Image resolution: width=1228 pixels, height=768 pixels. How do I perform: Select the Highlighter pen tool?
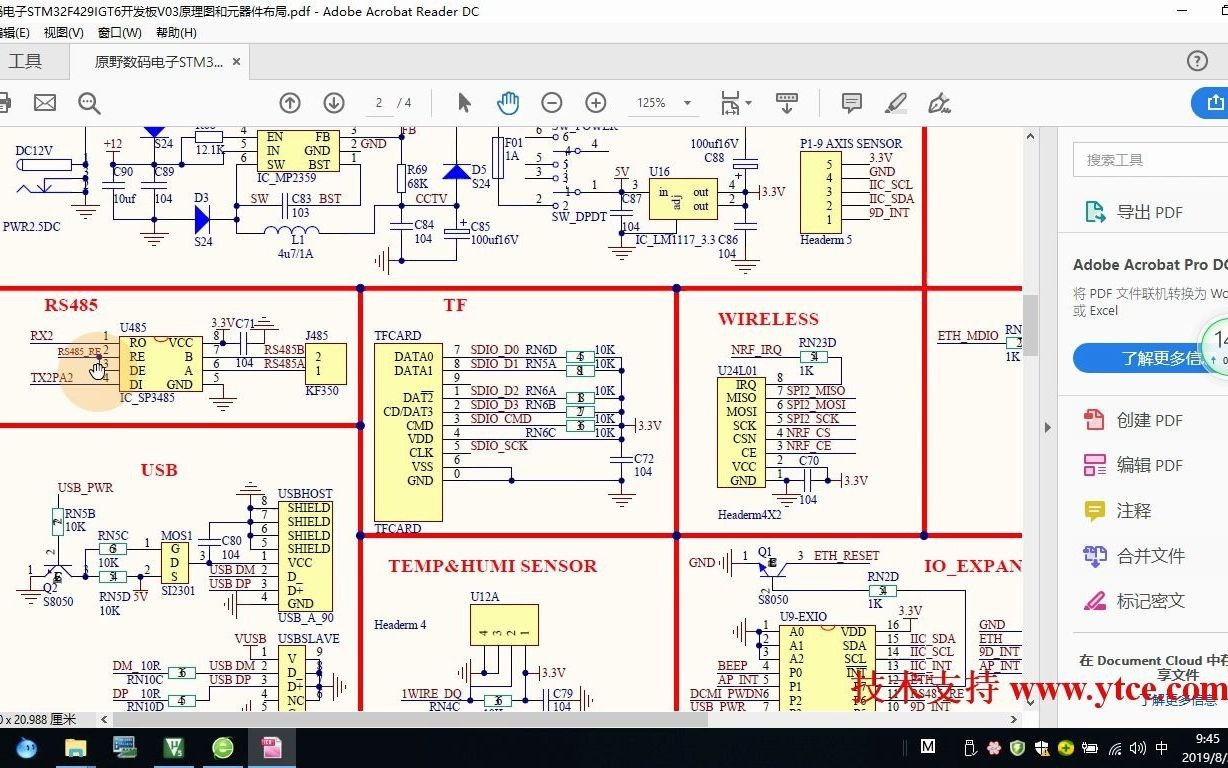(x=896, y=102)
